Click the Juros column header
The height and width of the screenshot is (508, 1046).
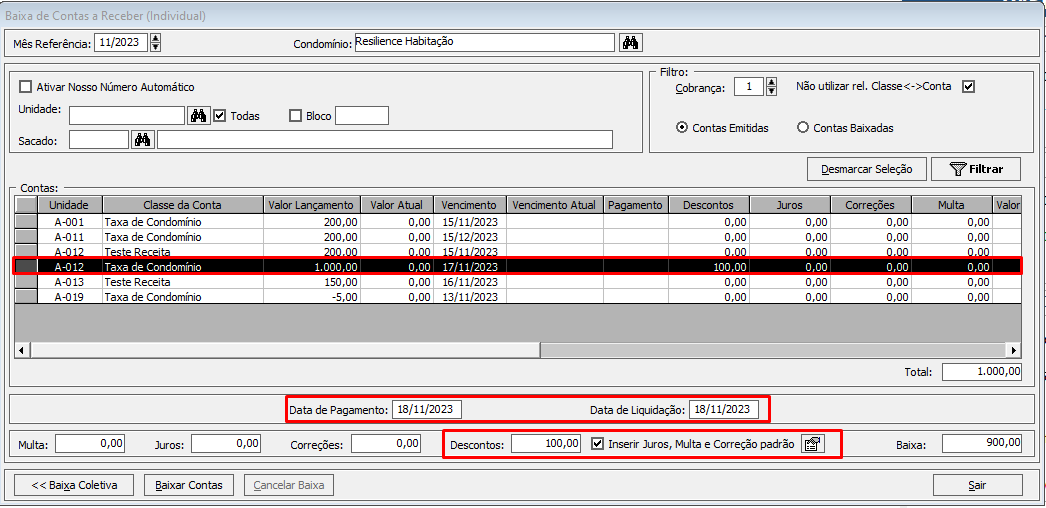click(790, 204)
